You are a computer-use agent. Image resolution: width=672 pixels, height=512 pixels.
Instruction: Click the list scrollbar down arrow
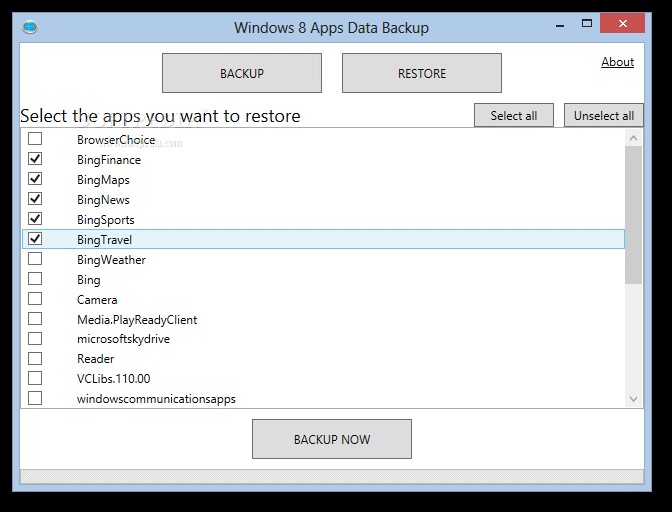(x=633, y=399)
